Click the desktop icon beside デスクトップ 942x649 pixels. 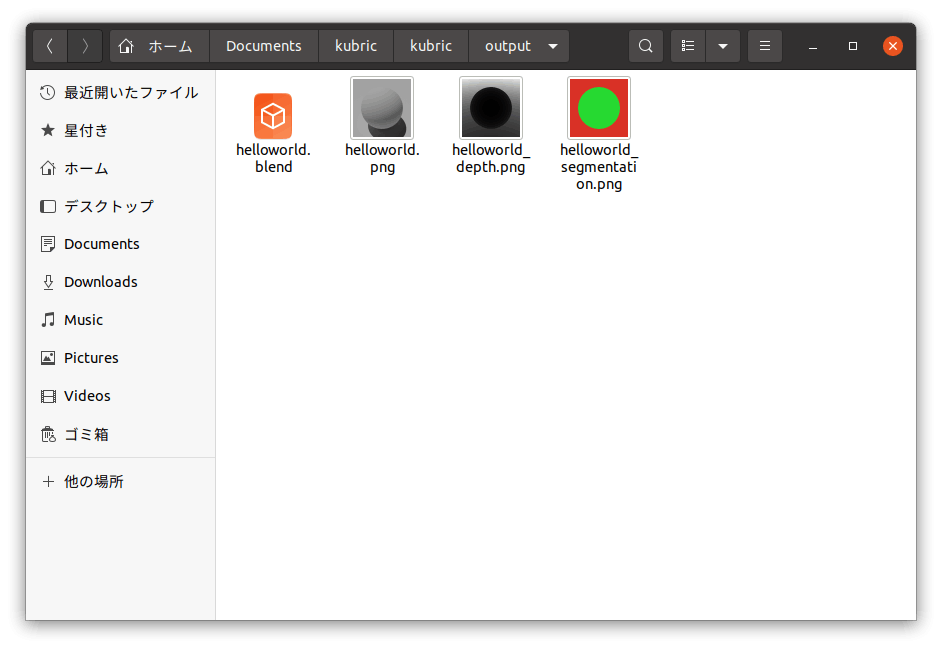click(x=47, y=206)
